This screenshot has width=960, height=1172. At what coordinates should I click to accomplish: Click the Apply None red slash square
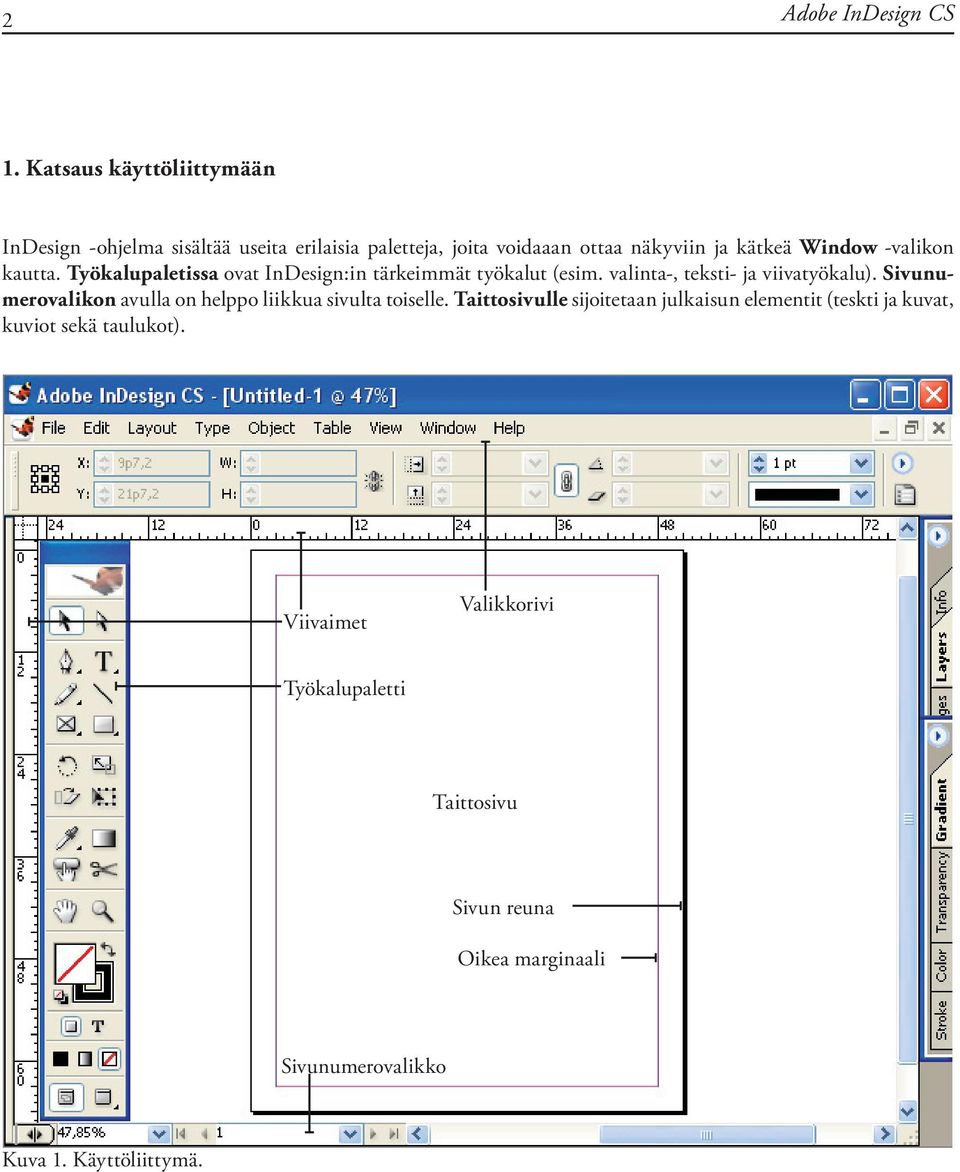[x=109, y=1058]
